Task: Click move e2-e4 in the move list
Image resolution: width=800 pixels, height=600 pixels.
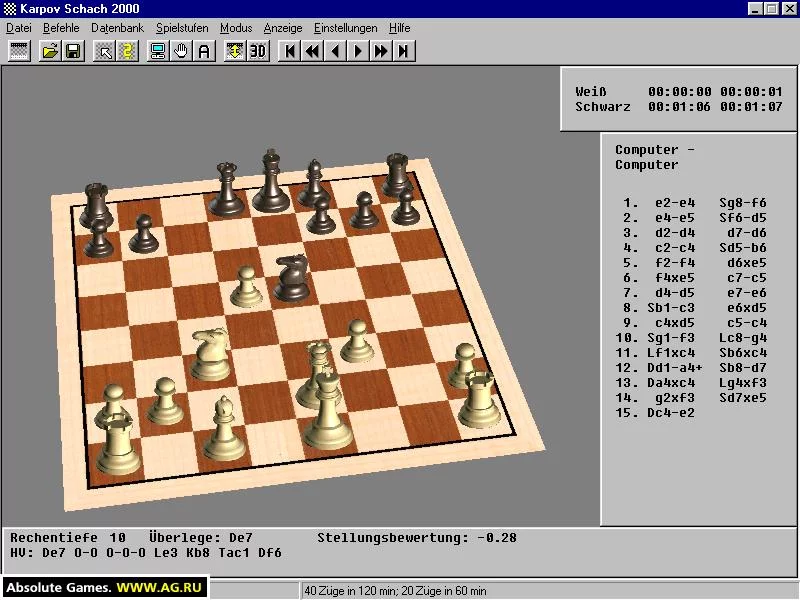Action: 674,203
